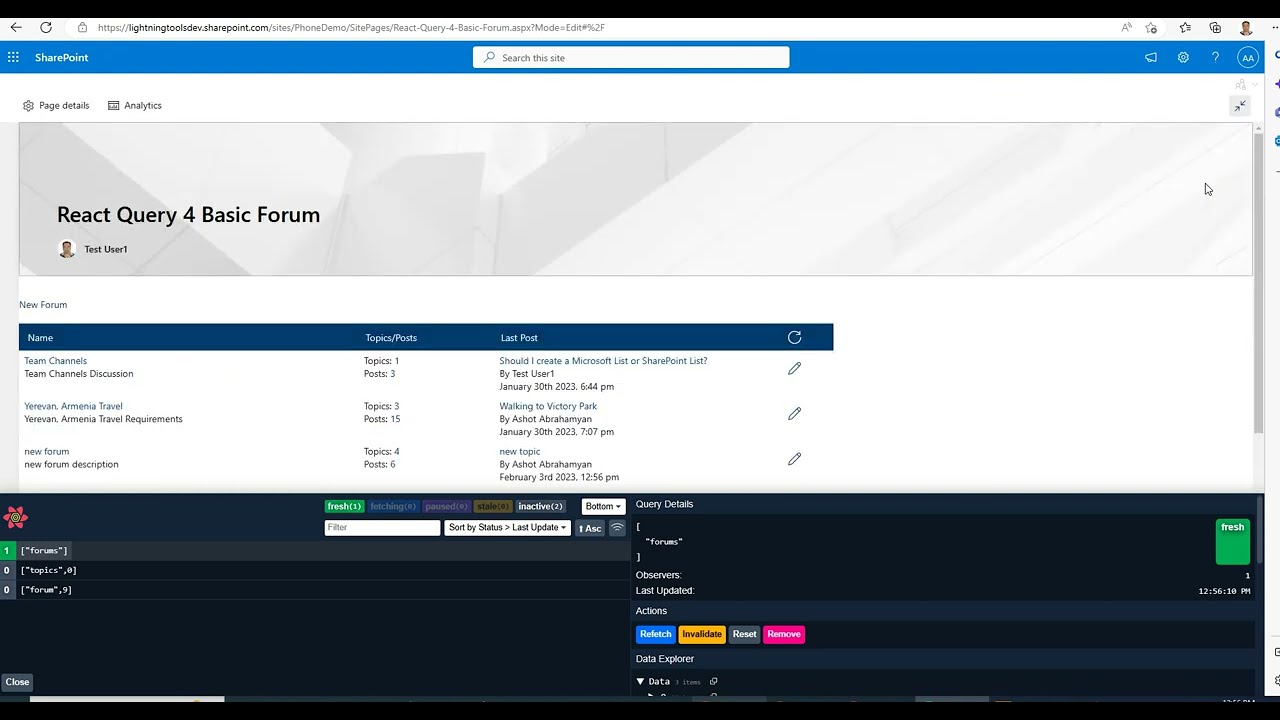Click the Refetch action button
The height and width of the screenshot is (720, 1280).
point(656,634)
